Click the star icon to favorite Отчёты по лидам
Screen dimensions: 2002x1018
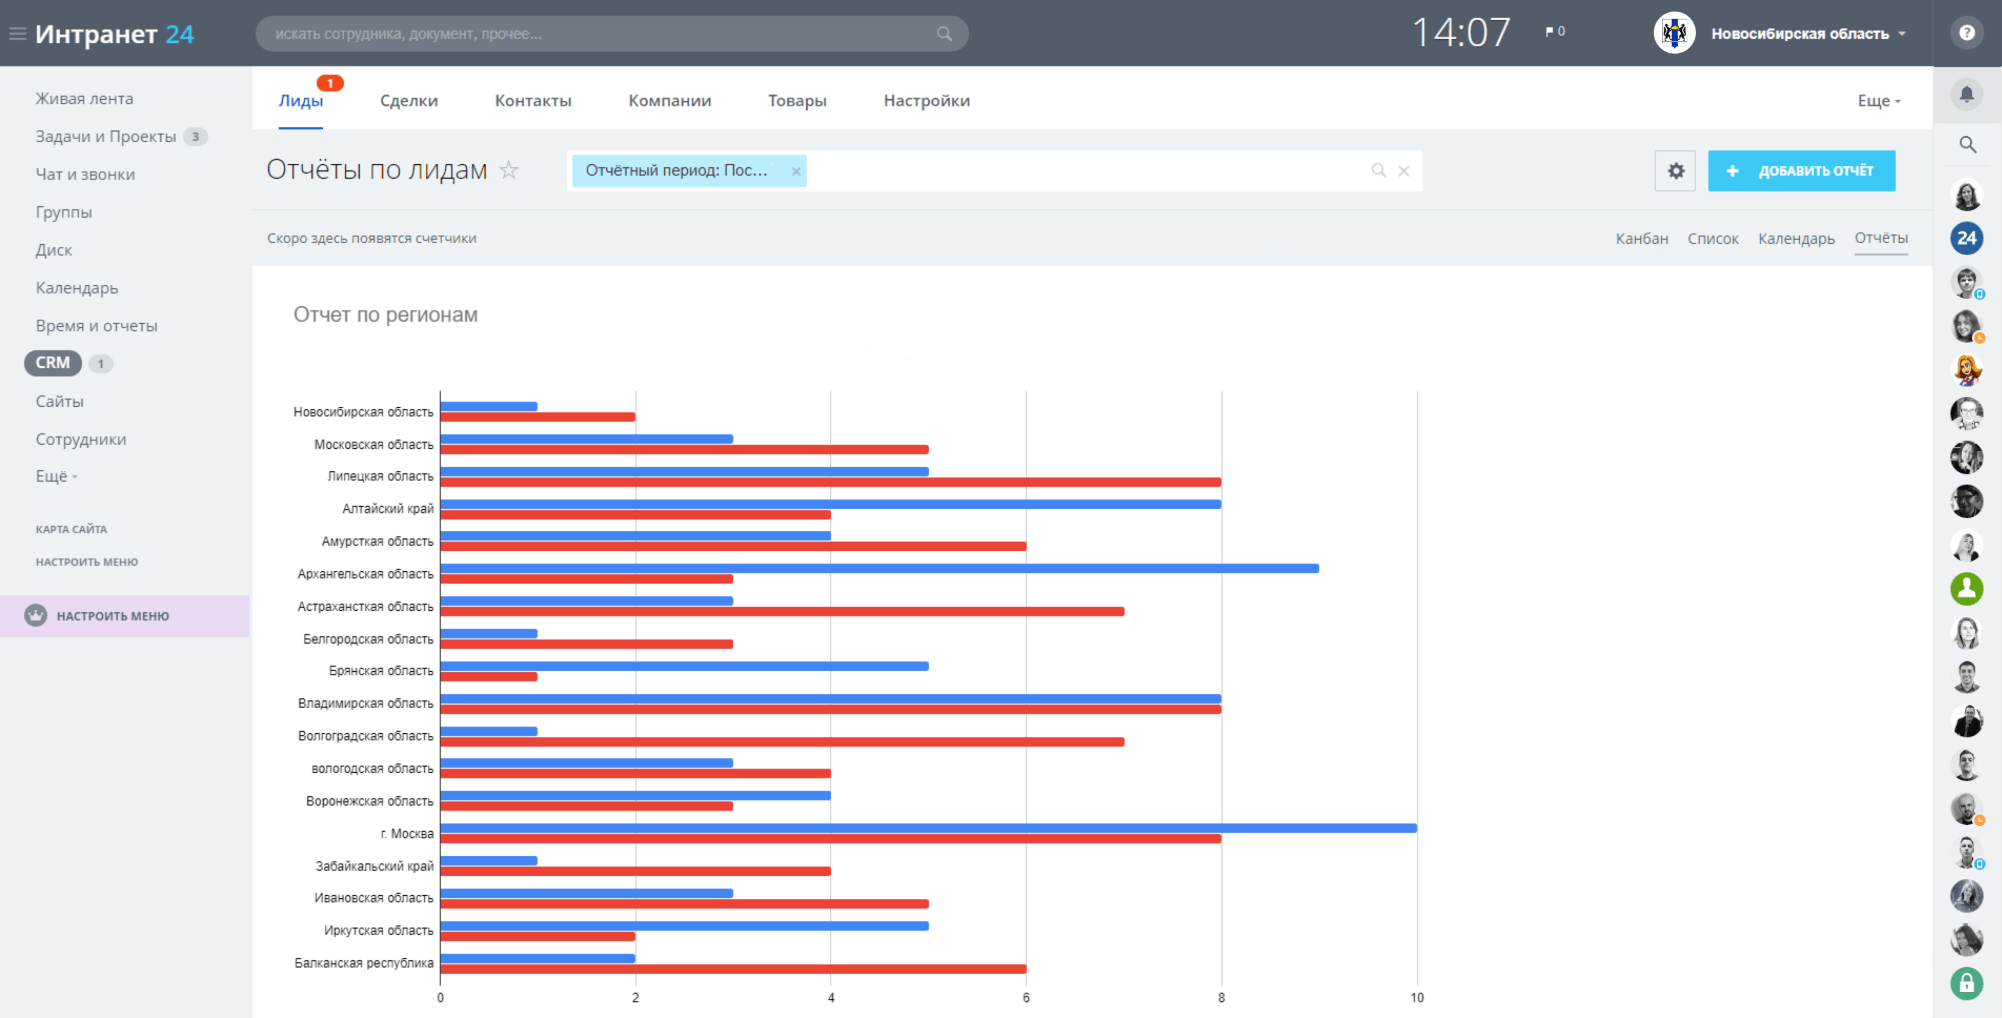(509, 170)
